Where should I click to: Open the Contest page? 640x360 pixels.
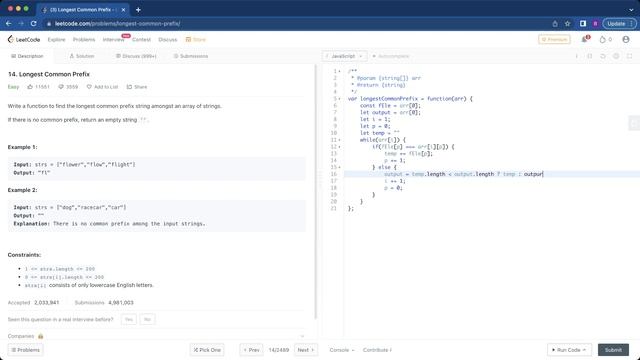pos(141,40)
